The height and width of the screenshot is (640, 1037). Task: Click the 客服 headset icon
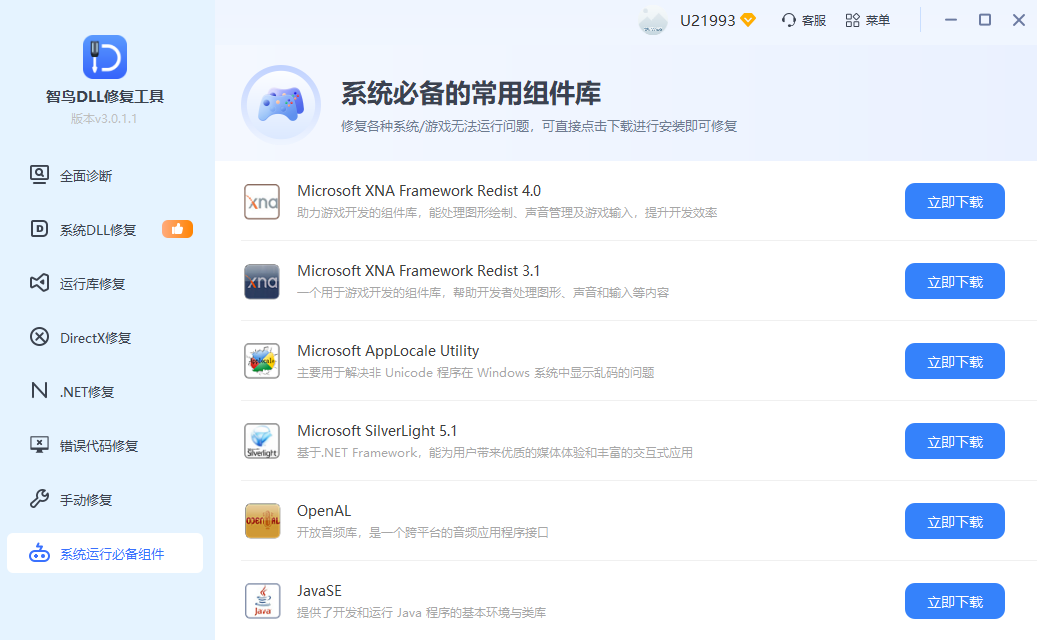(788, 20)
